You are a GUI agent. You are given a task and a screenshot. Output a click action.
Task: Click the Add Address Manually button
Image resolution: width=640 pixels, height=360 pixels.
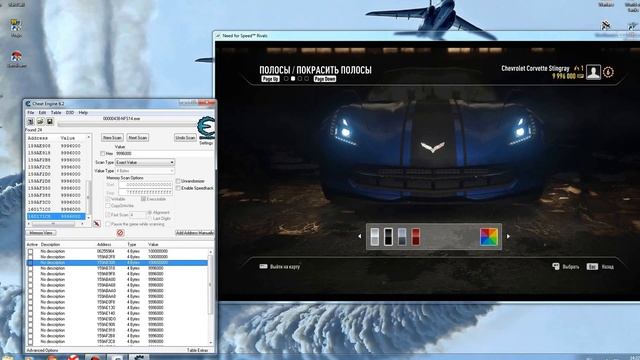(x=194, y=233)
